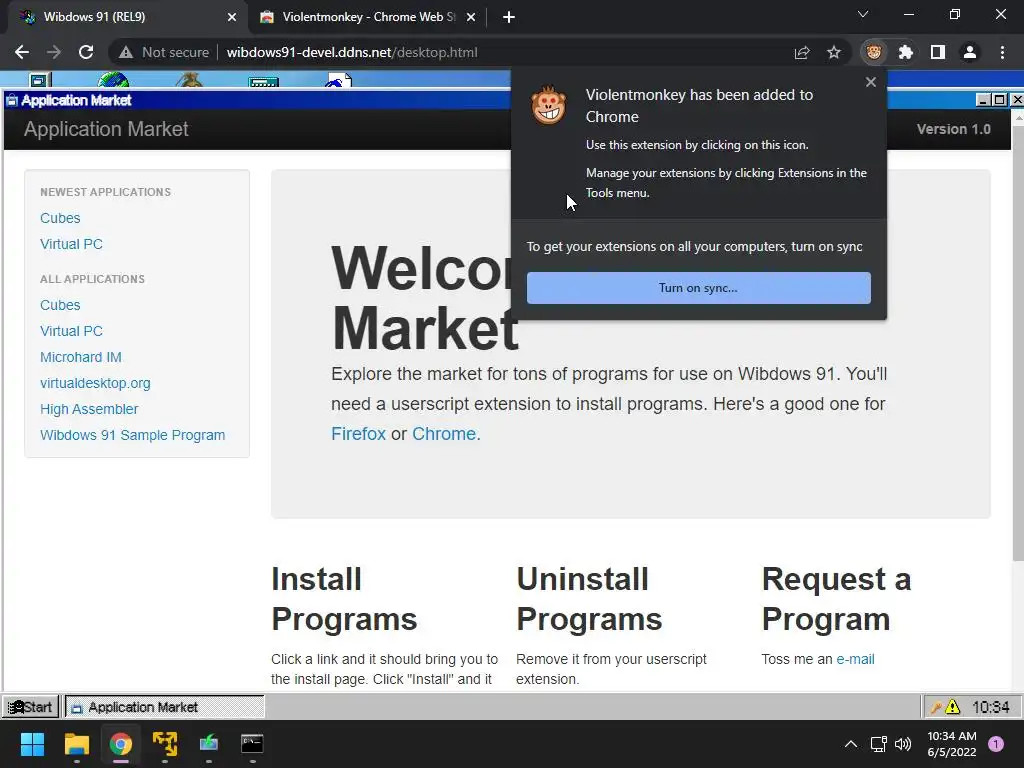Open Cubes under Newest Applications

(60, 218)
